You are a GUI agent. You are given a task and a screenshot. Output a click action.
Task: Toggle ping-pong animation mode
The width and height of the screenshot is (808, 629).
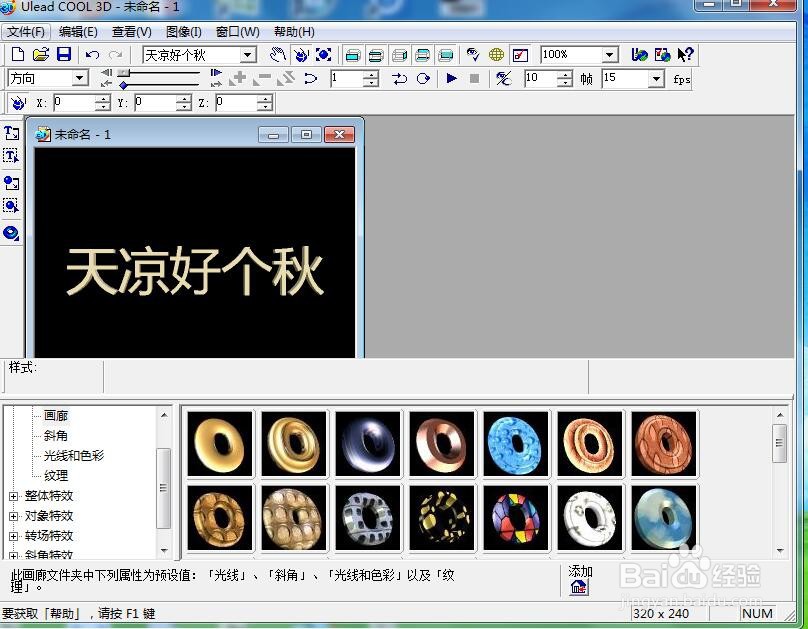(399, 79)
